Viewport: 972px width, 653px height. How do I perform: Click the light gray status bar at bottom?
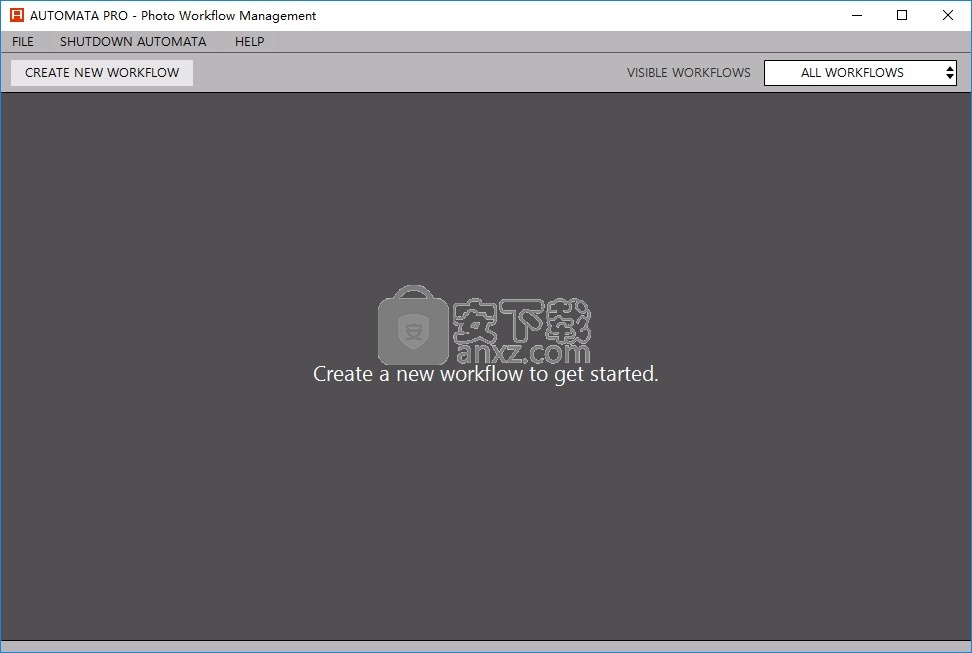[486, 646]
